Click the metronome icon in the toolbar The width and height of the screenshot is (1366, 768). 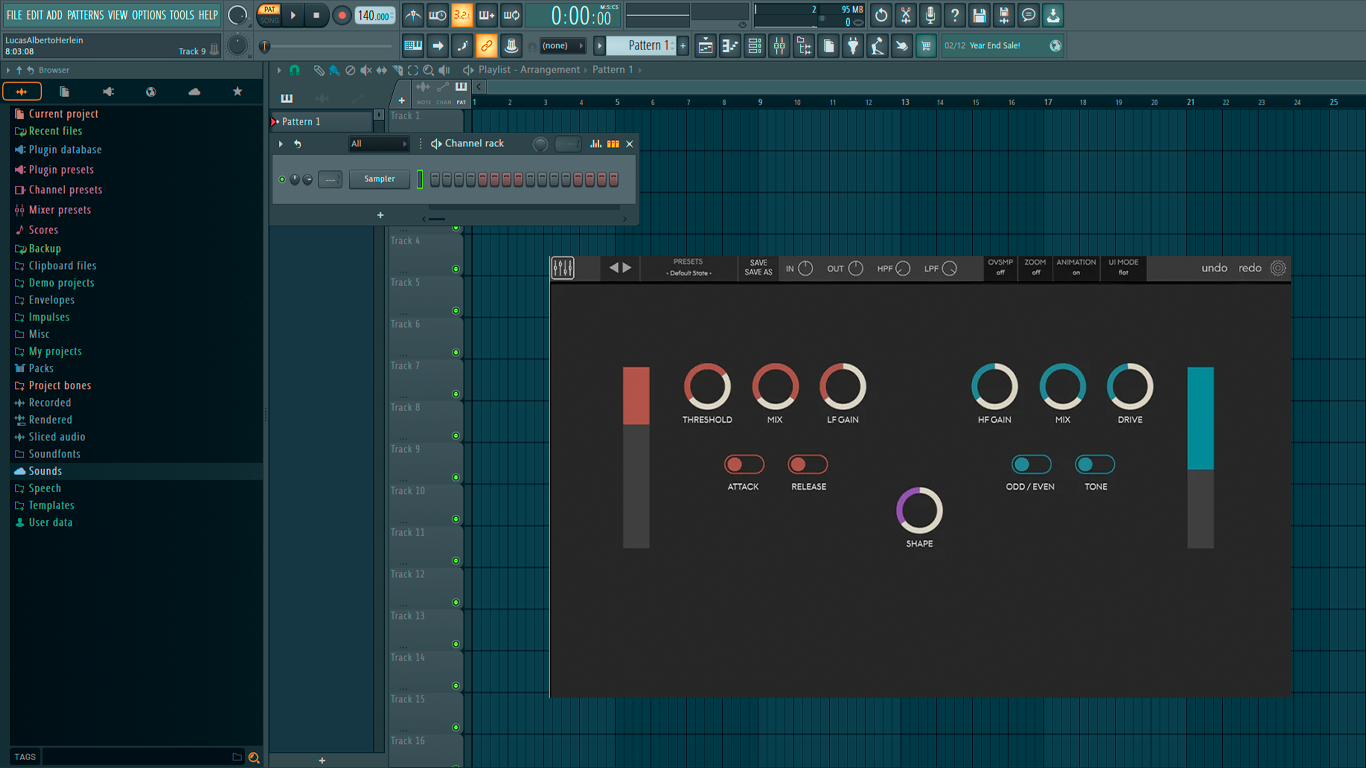click(413, 15)
